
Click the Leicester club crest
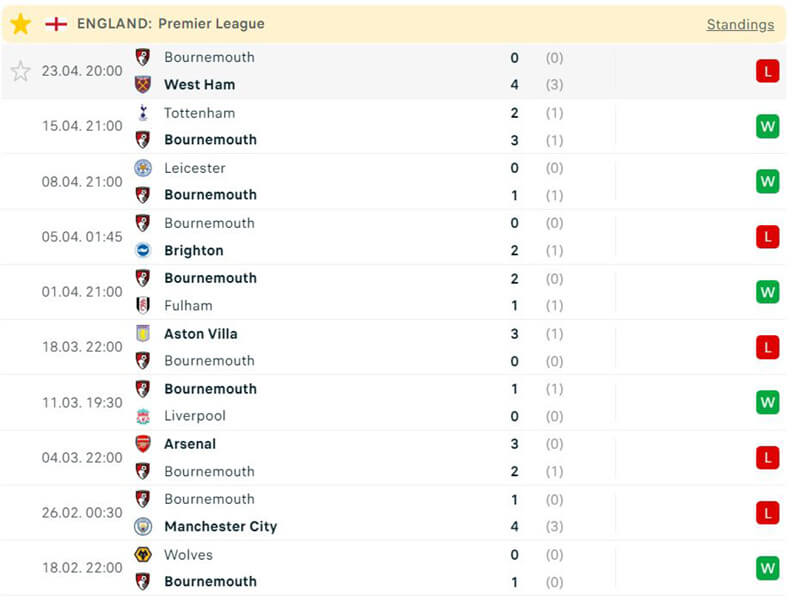143,168
